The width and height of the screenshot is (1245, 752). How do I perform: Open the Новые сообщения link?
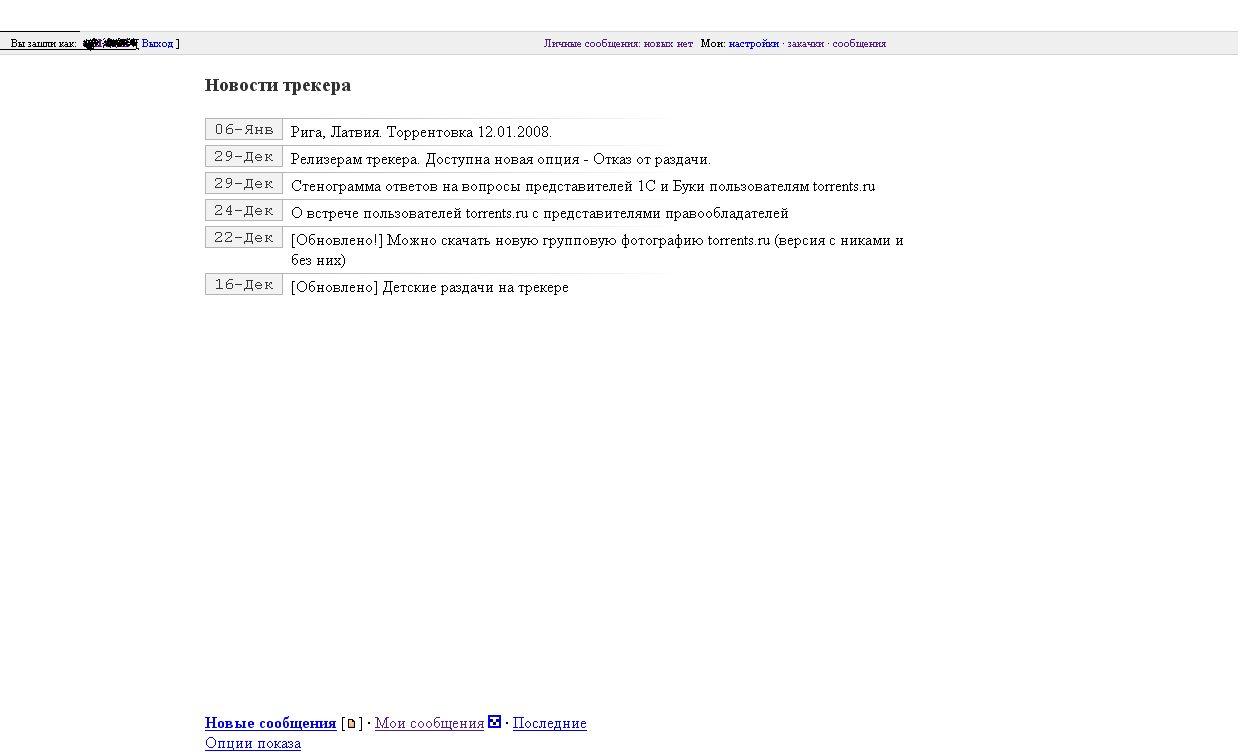pyautogui.click(x=270, y=723)
